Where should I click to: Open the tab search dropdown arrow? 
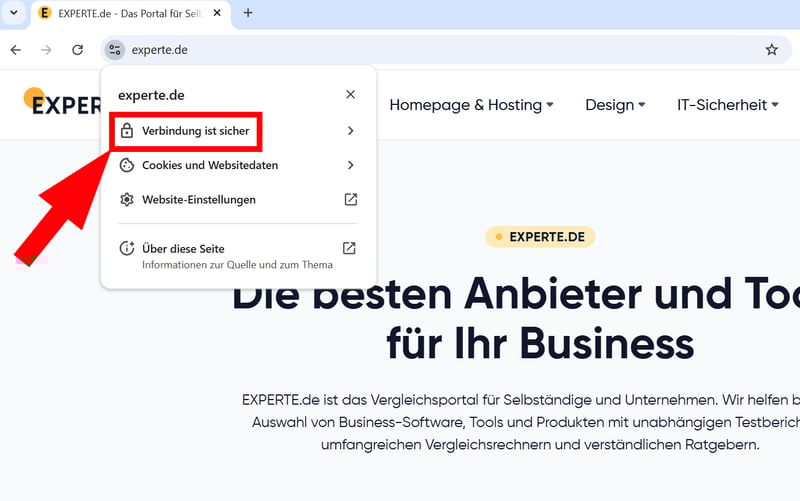[x=14, y=13]
